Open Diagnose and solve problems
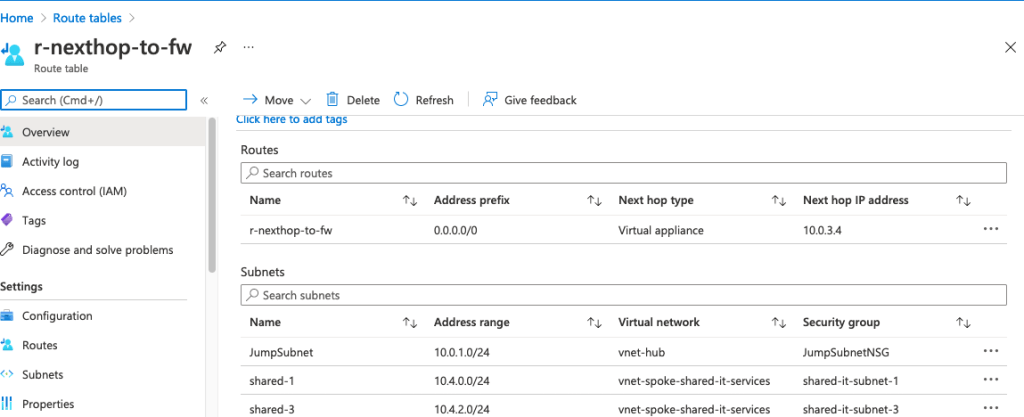This screenshot has width=1024, height=417. (x=97, y=250)
